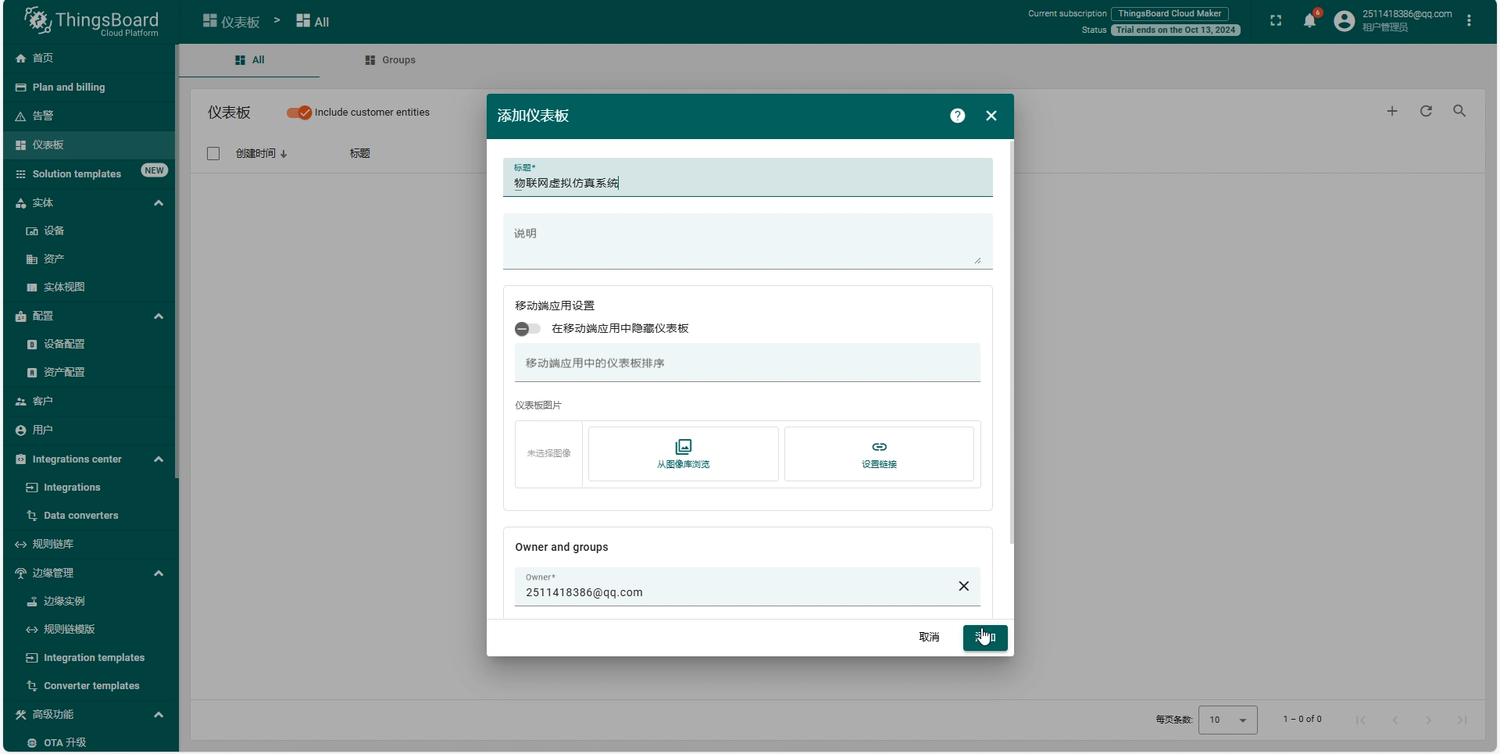Click the add dashboard plus icon
The height and width of the screenshot is (754, 1500).
click(1391, 111)
